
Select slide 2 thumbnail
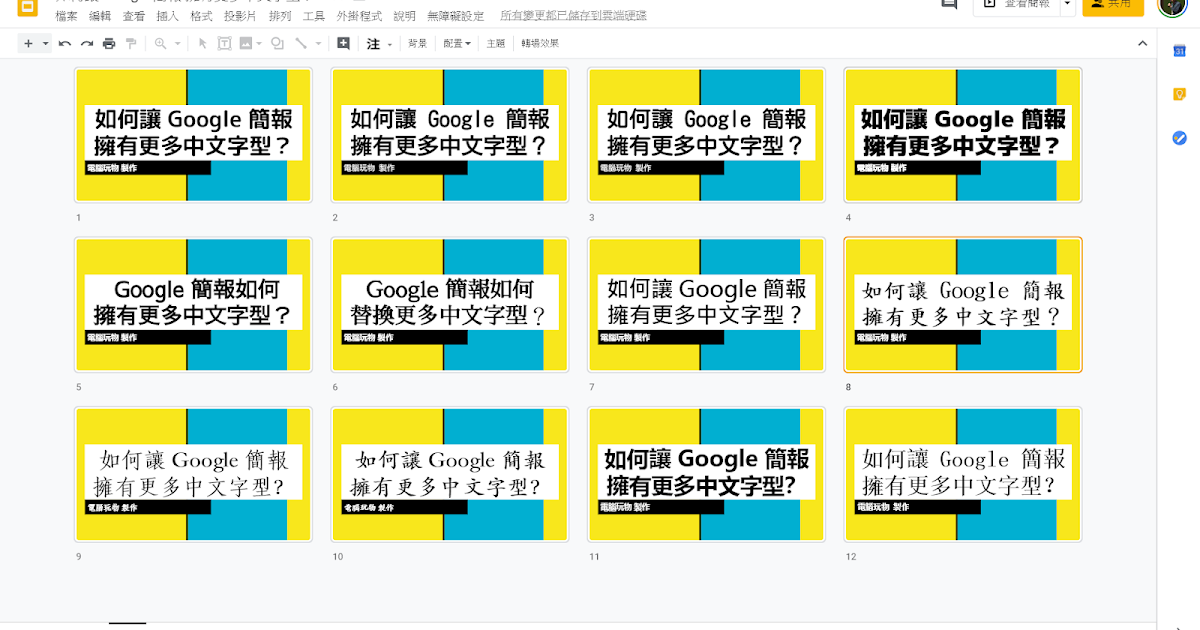tap(450, 135)
